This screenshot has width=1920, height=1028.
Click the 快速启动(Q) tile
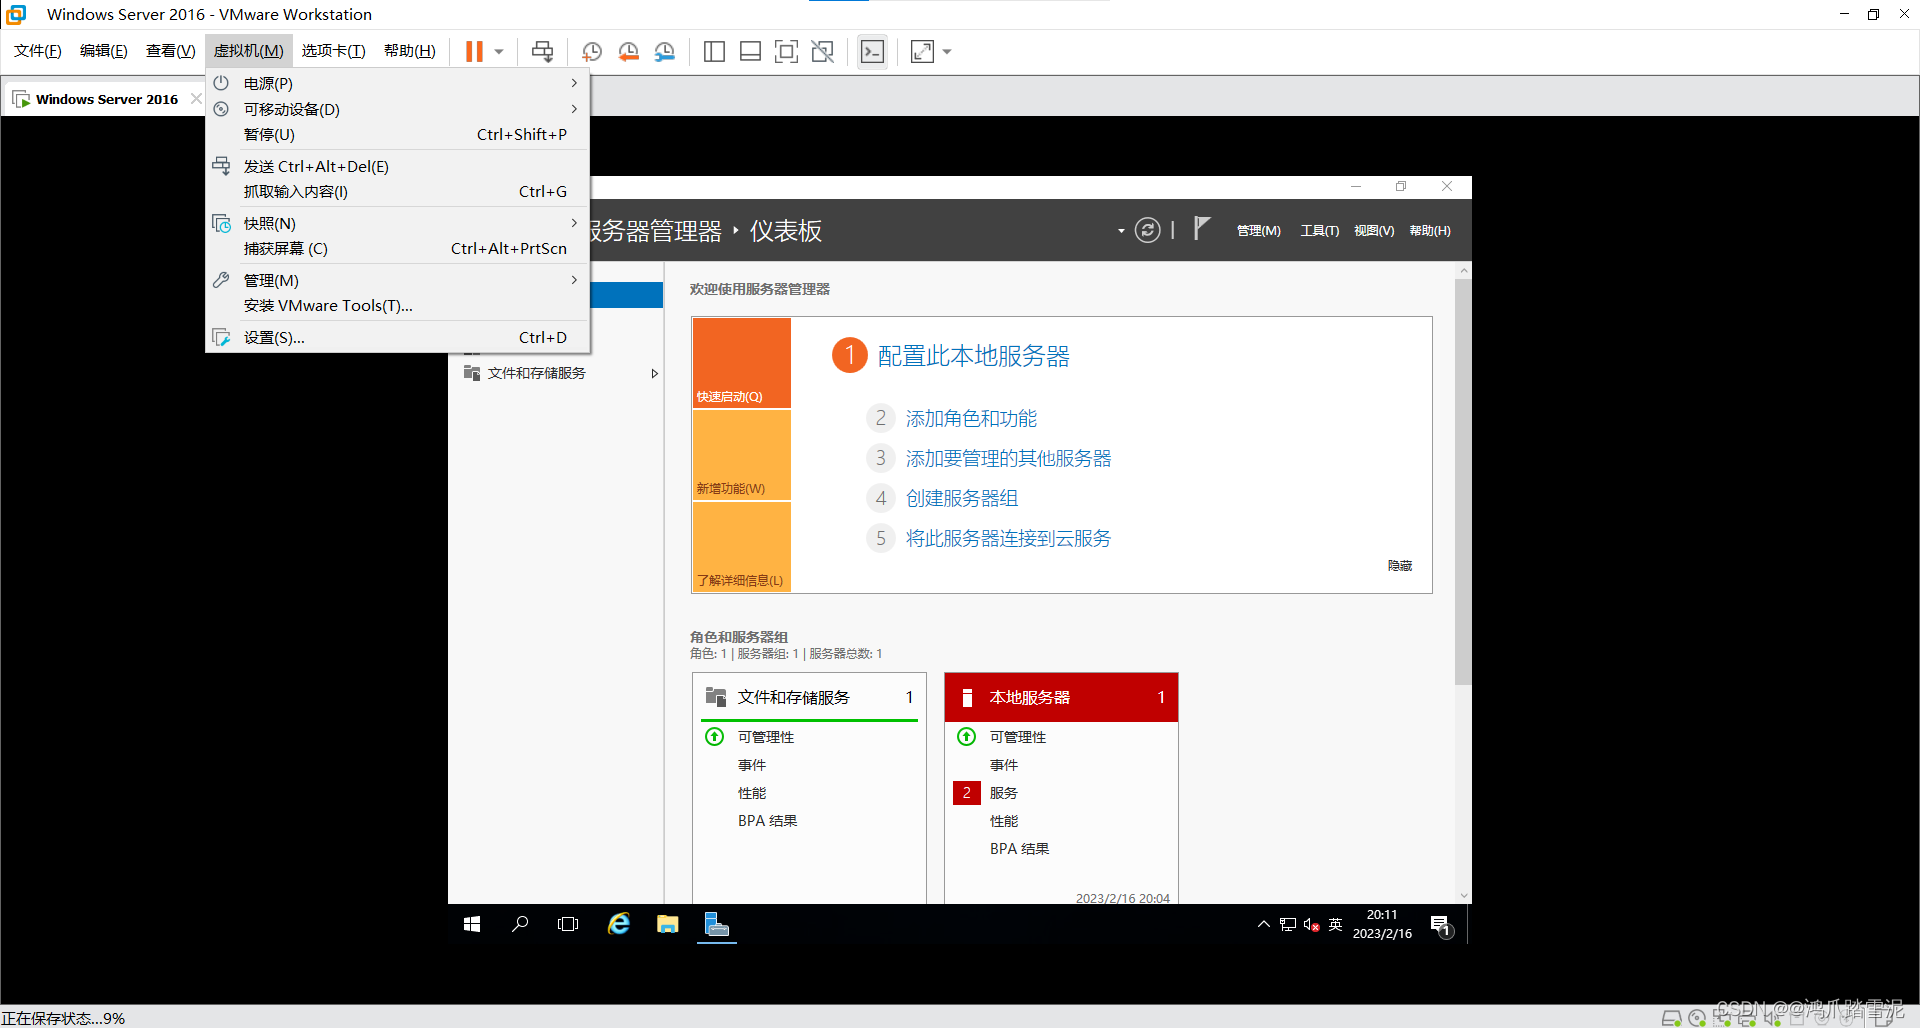click(x=741, y=363)
